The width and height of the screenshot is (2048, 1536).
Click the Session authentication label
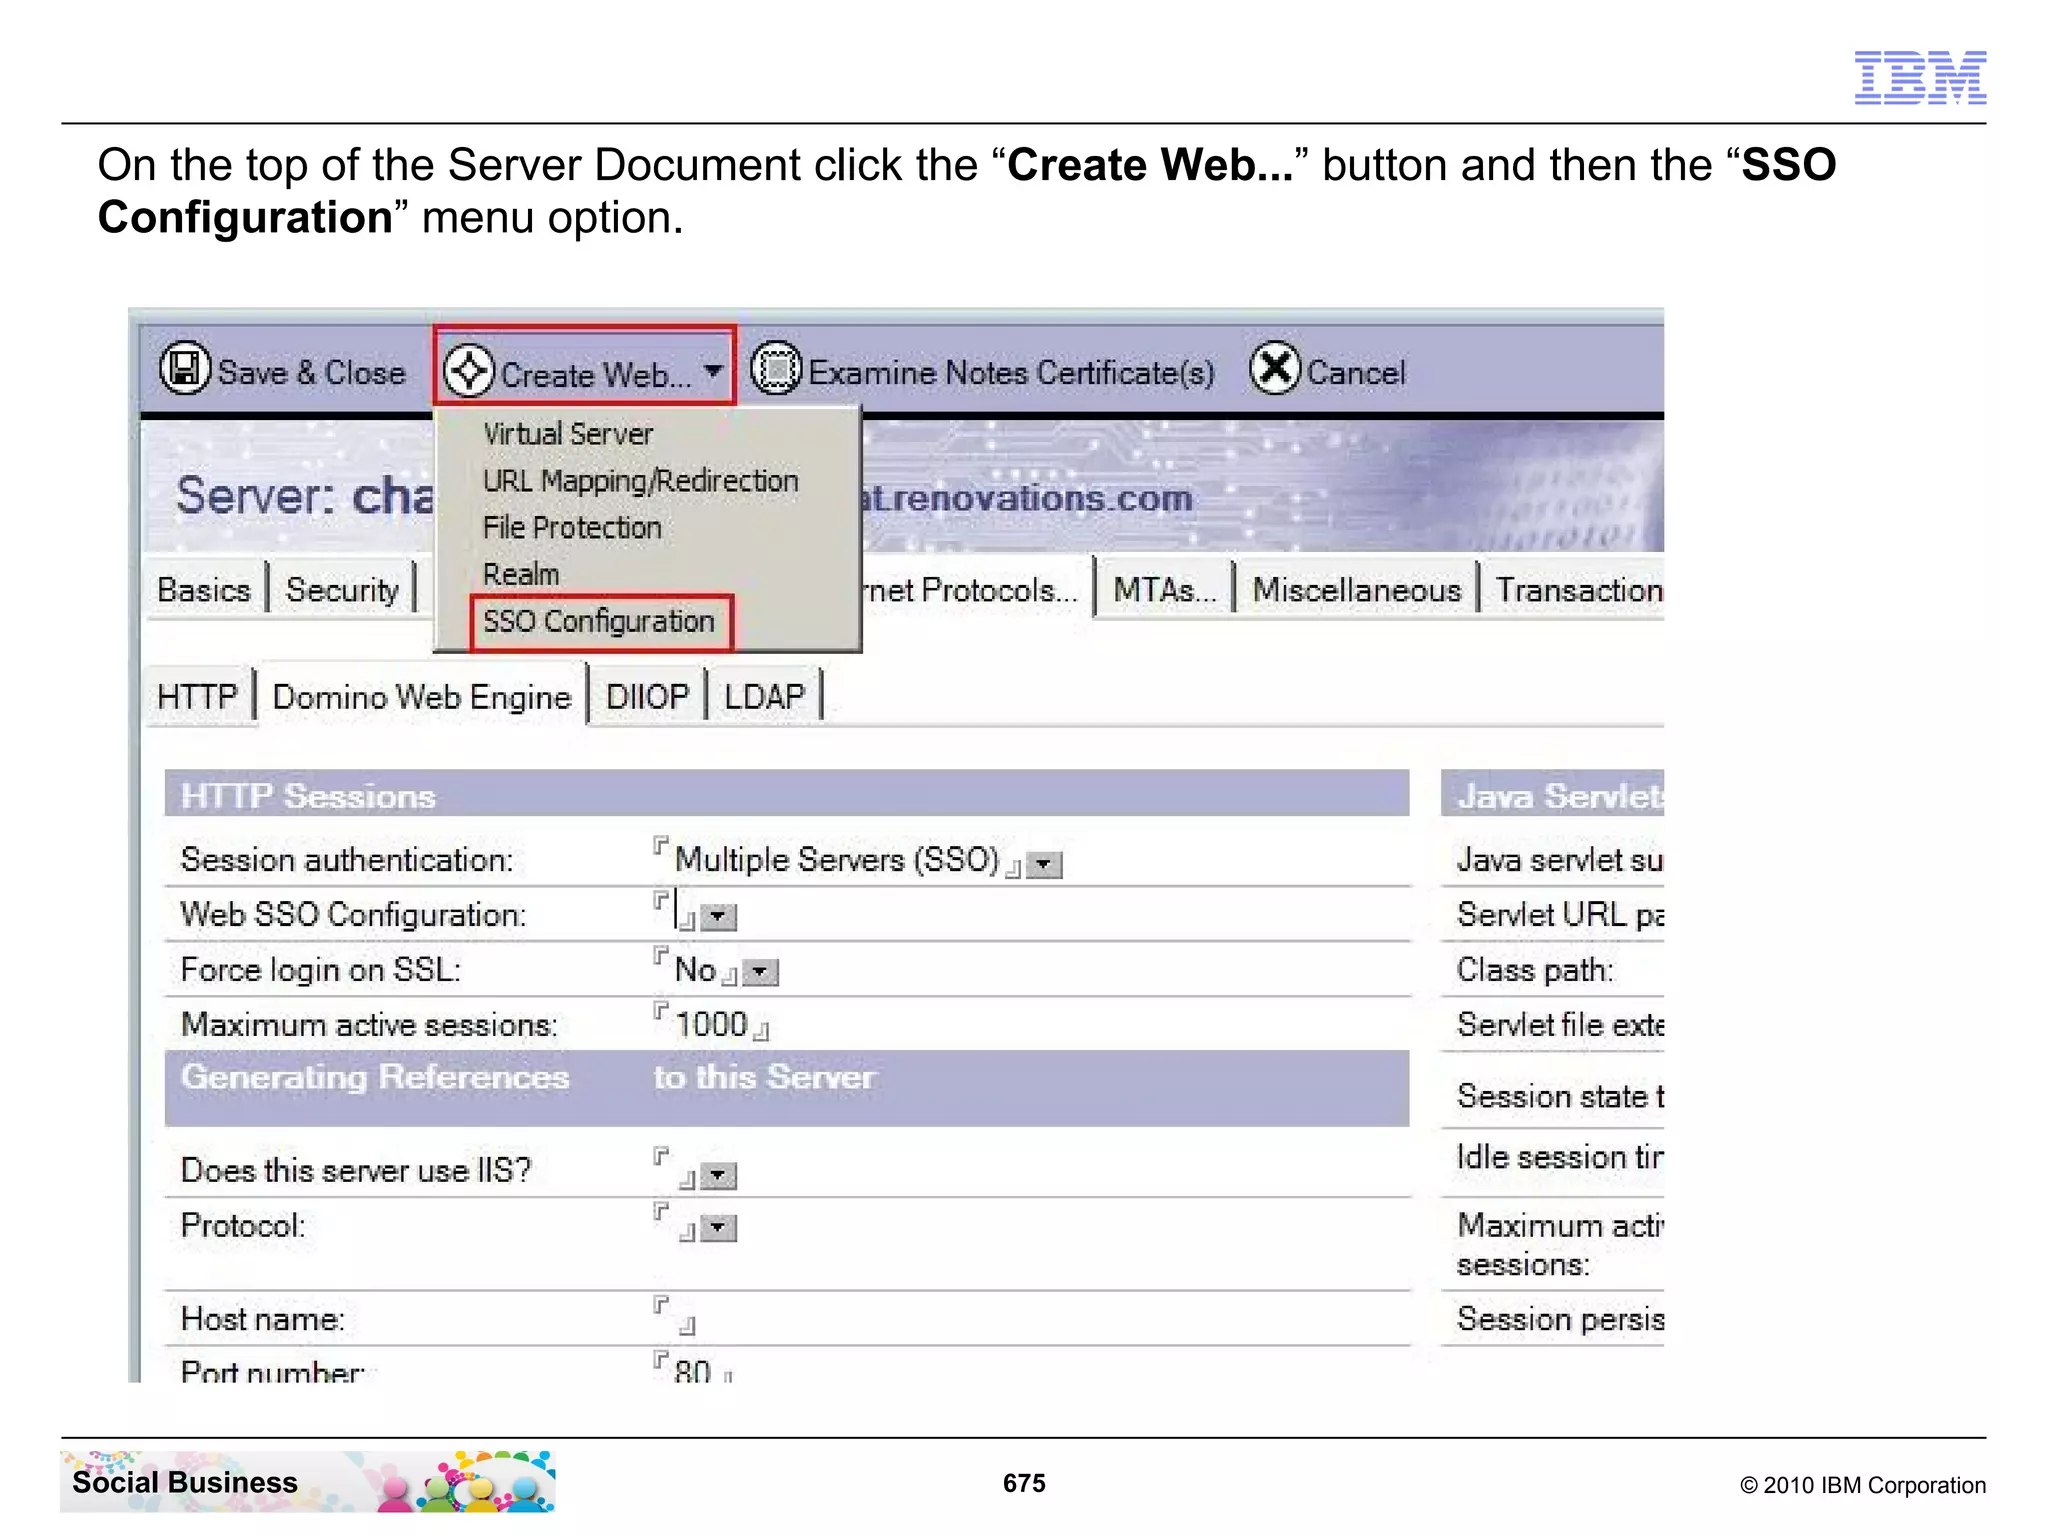(x=346, y=860)
